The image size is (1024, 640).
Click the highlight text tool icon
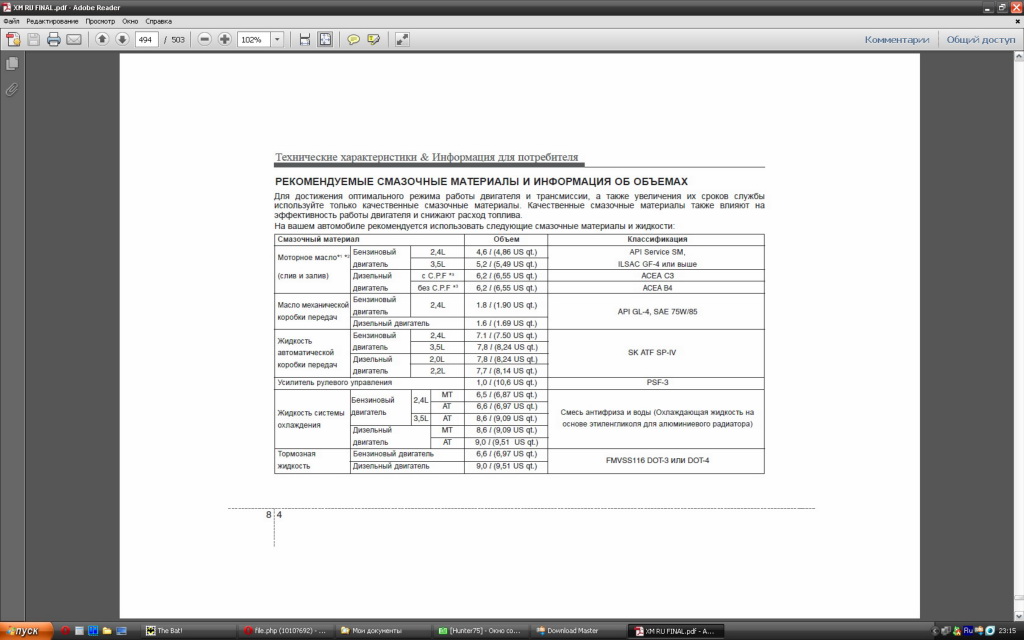374,39
